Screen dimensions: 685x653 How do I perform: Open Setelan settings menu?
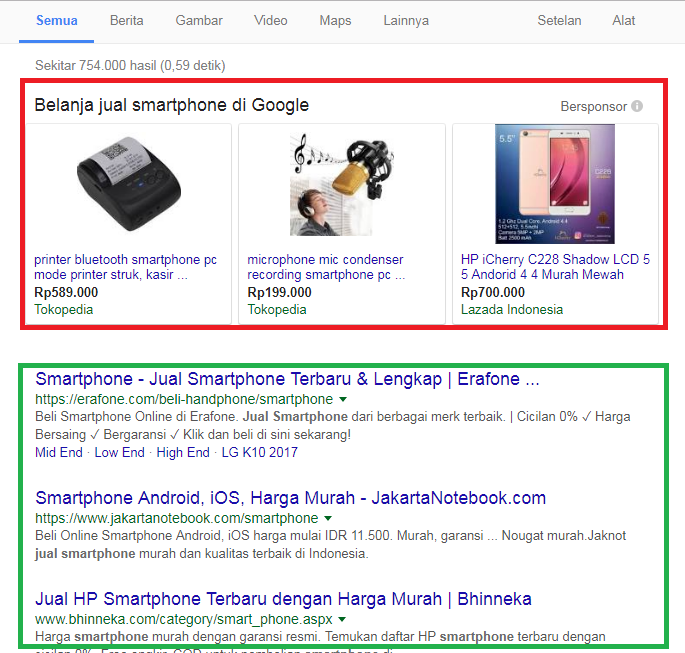coord(559,21)
